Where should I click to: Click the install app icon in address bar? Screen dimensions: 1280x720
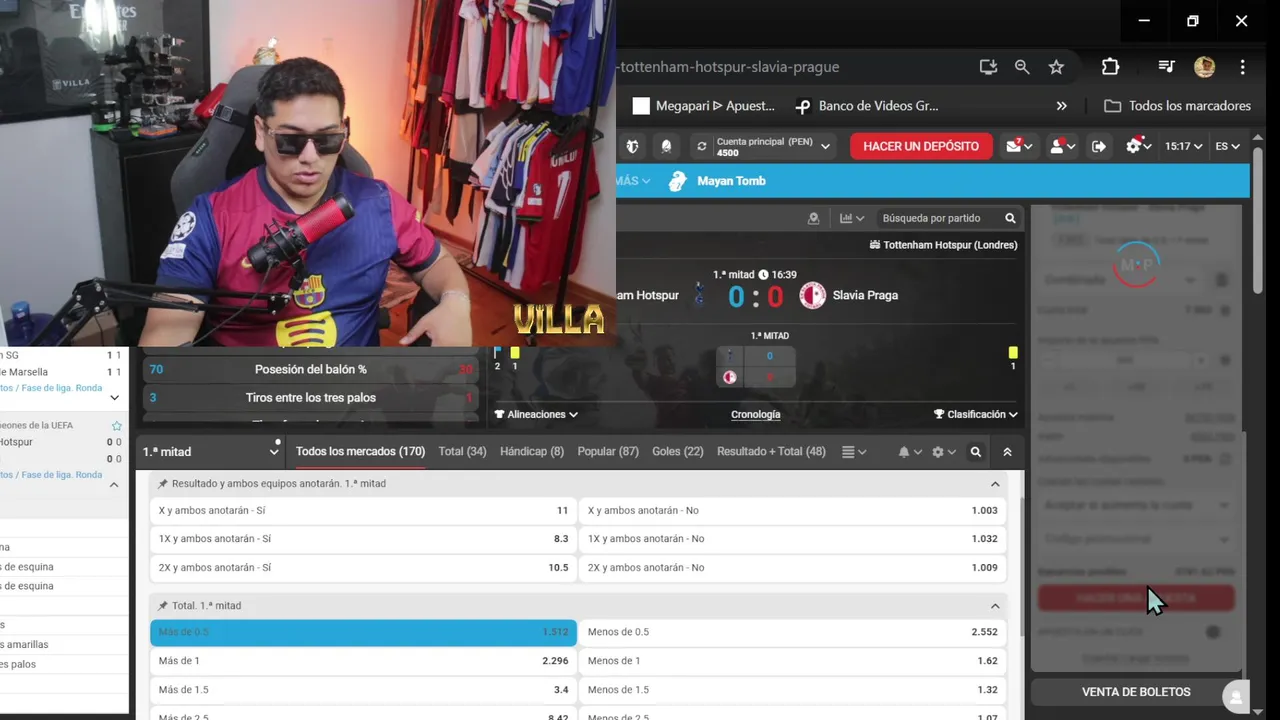pyautogui.click(x=988, y=67)
